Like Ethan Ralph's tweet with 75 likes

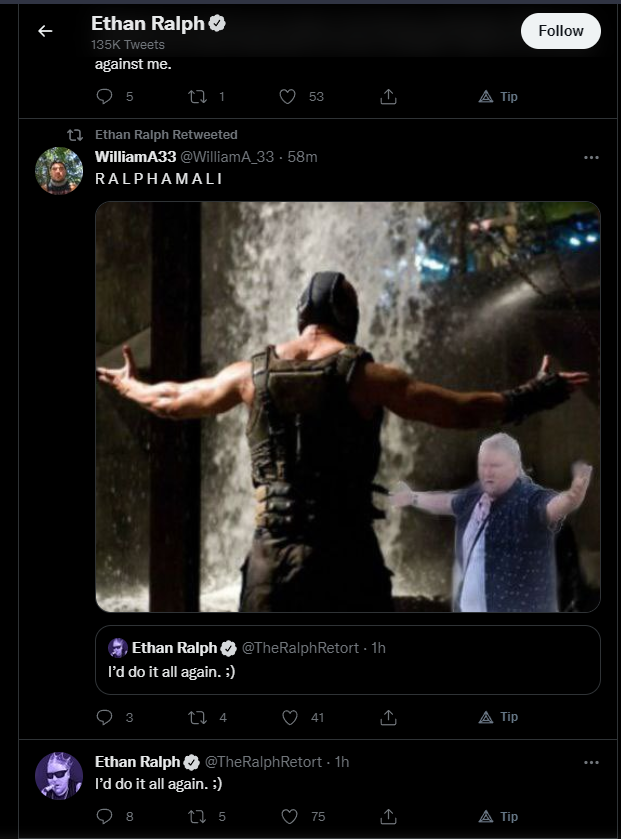tap(289, 817)
